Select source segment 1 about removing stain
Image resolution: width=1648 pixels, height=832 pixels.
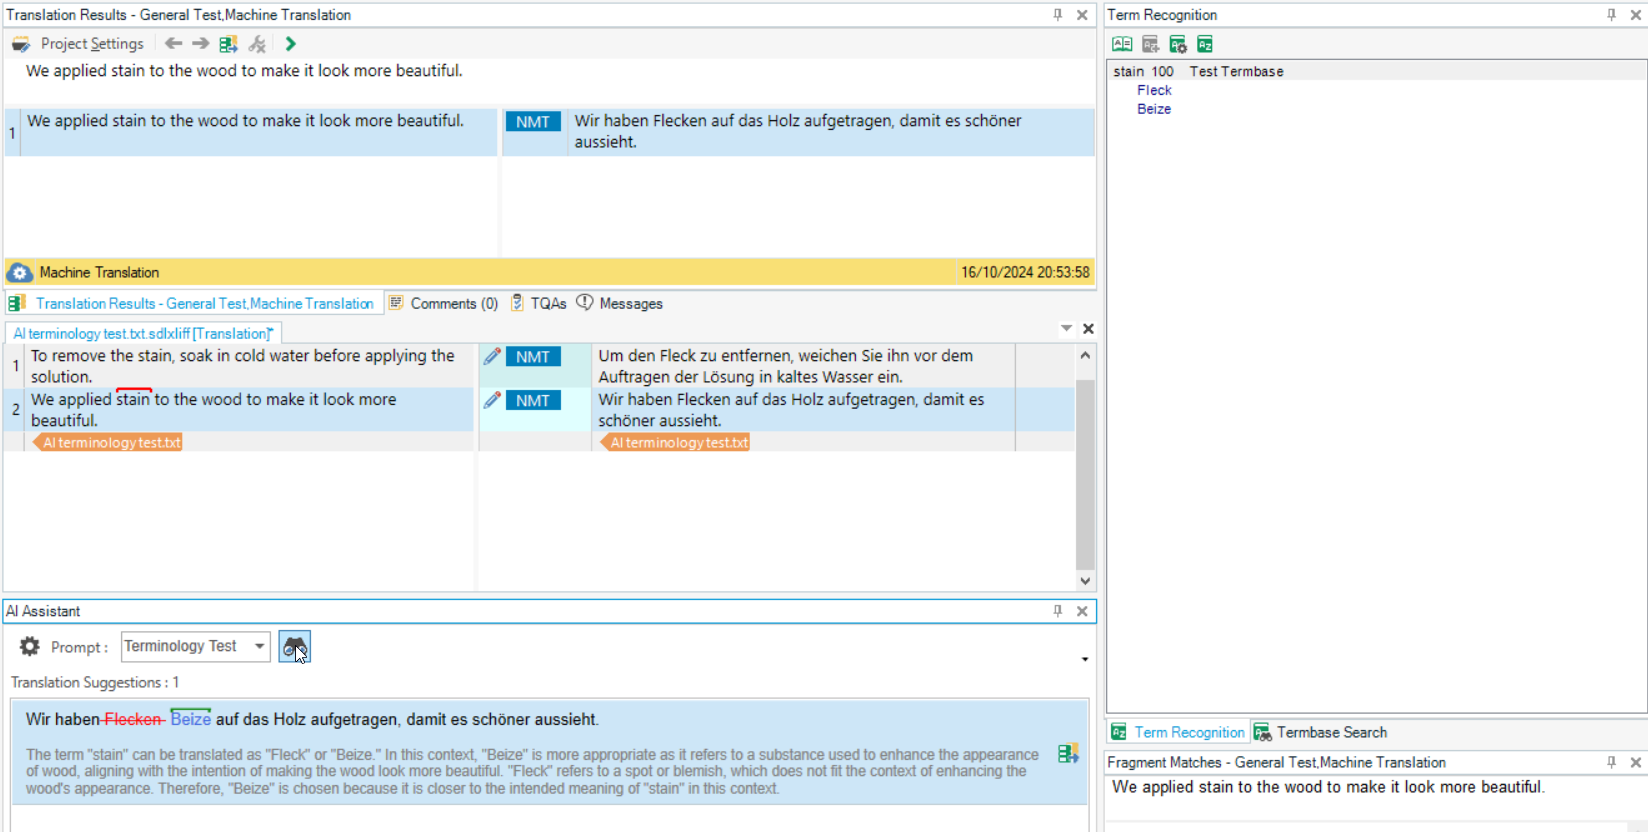(248, 366)
